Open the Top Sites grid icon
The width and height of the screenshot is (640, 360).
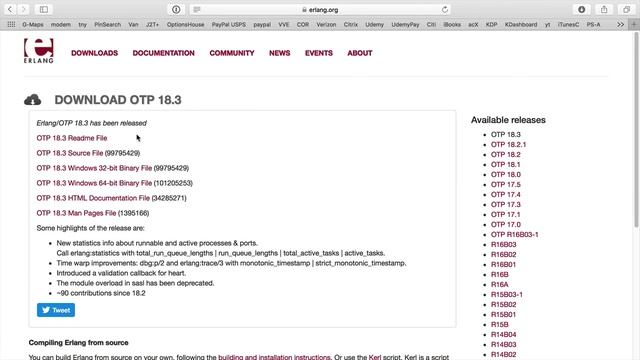[11, 24]
